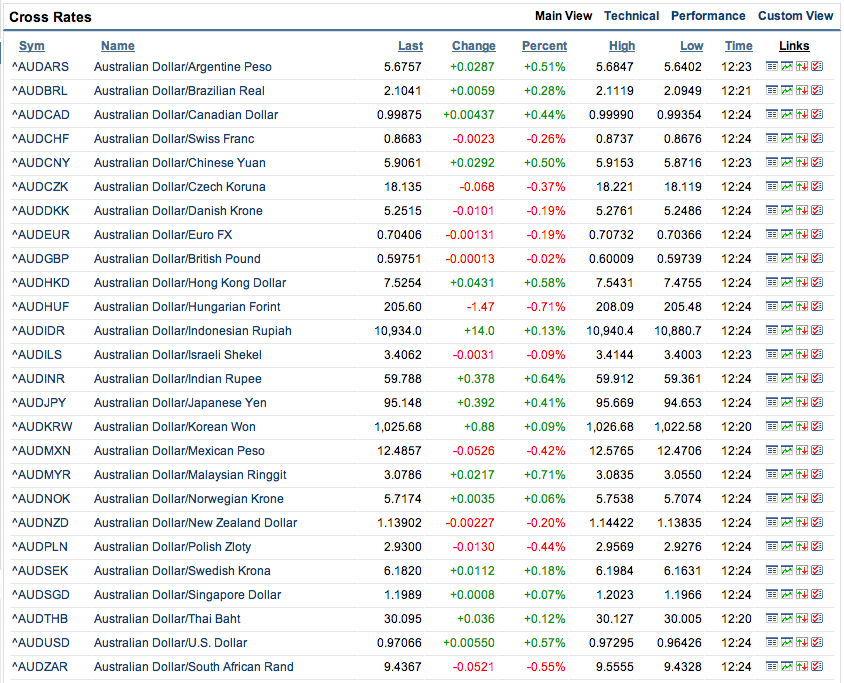The height and width of the screenshot is (683, 844).
Task: Select the Main View tab
Action: pos(563,16)
